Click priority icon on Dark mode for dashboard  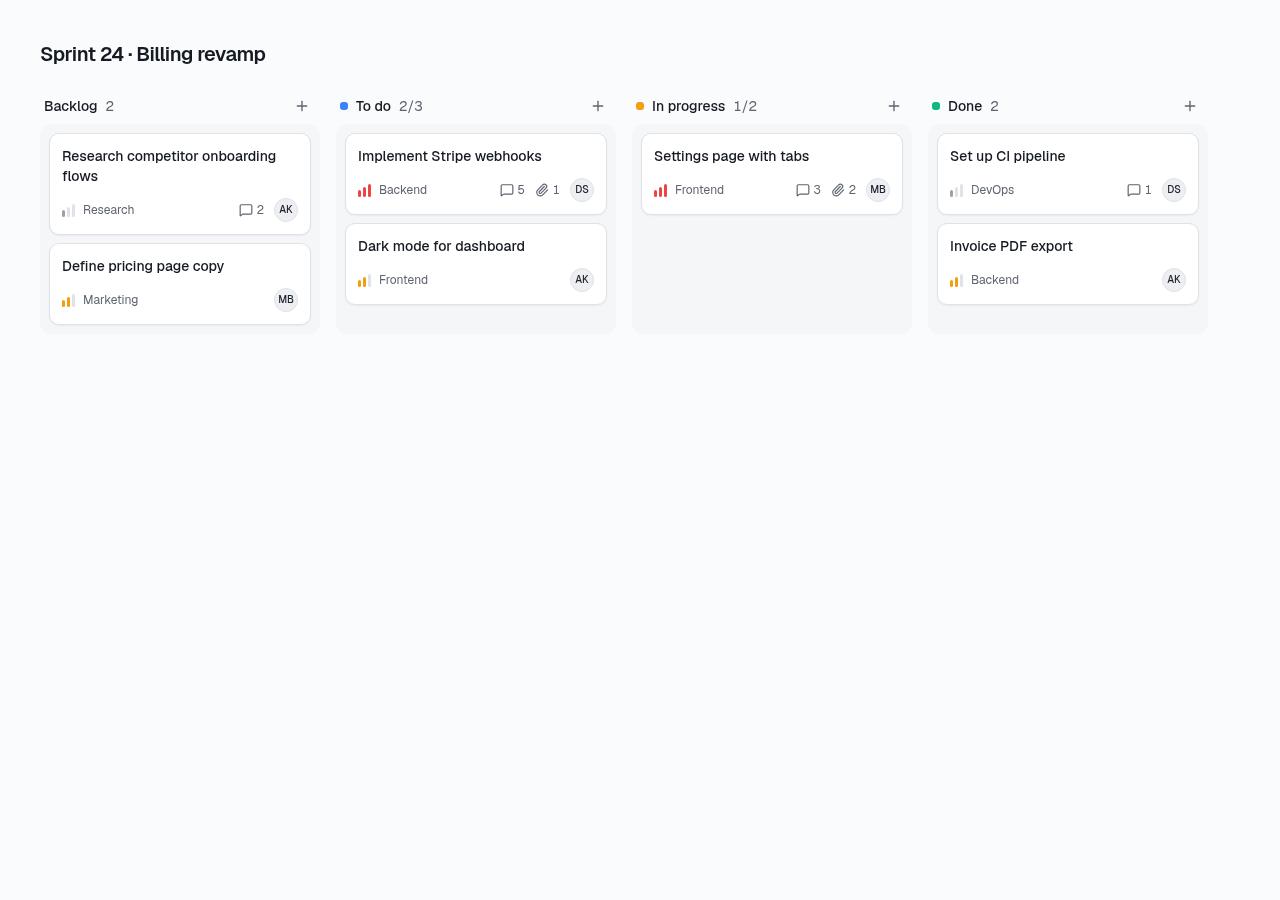point(365,280)
